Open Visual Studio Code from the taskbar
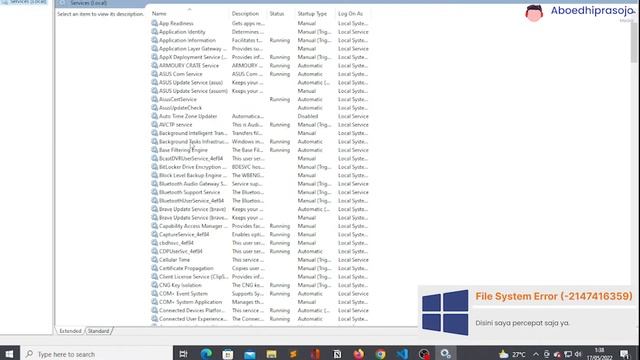 402,354
